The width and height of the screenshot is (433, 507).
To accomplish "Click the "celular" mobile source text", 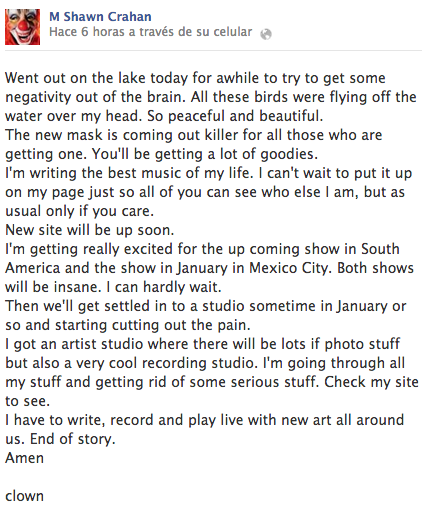I will point(233,32).
